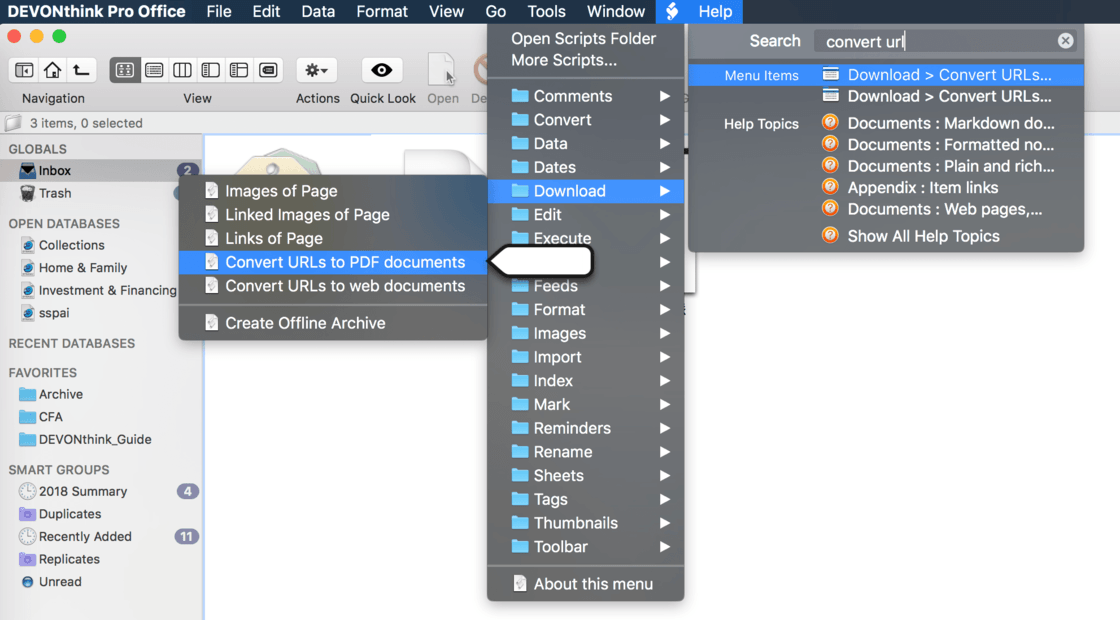Select Convert URLs to PDF documents
Viewport: 1120px width, 620px height.
[x=344, y=262]
